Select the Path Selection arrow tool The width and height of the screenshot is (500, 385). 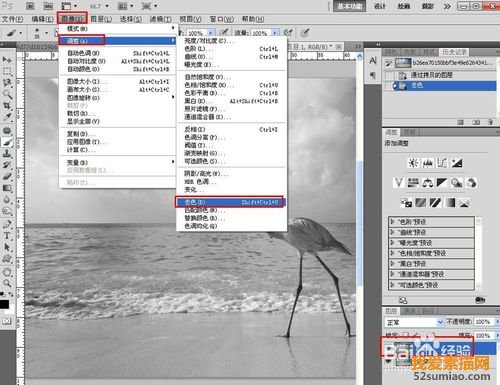point(7,247)
